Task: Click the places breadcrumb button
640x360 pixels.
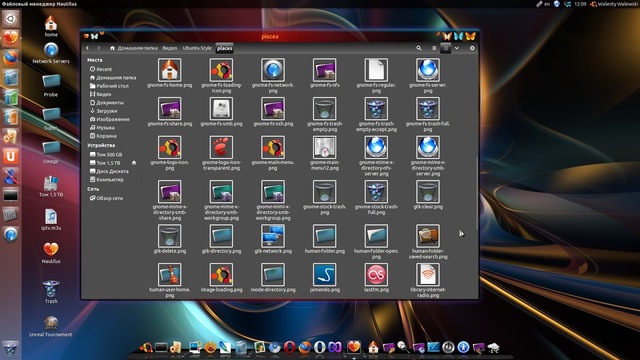Action: (224, 48)
